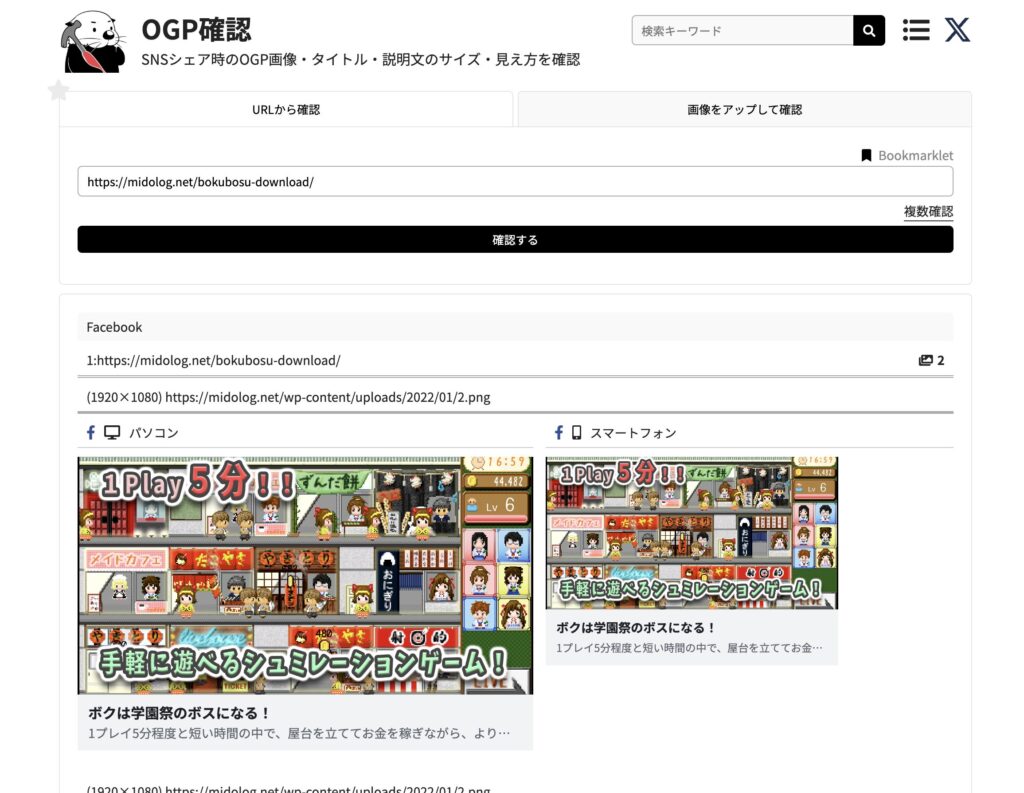Open the X (Twitter) icon link

pyautogui.click(x=957, y=30)
